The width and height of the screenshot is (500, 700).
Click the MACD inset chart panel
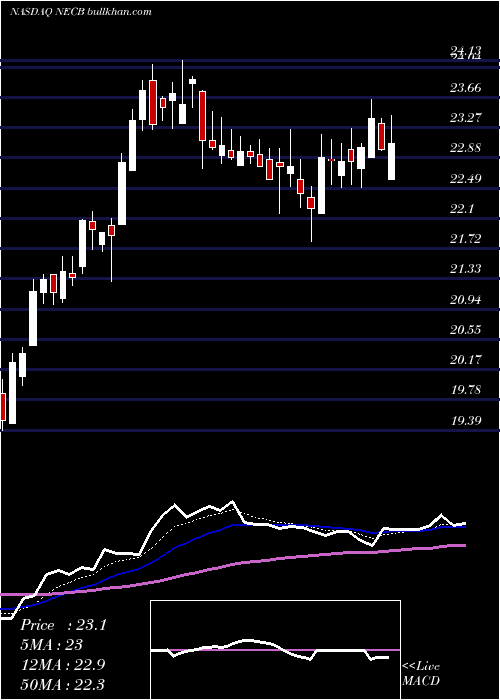point(275,650)
